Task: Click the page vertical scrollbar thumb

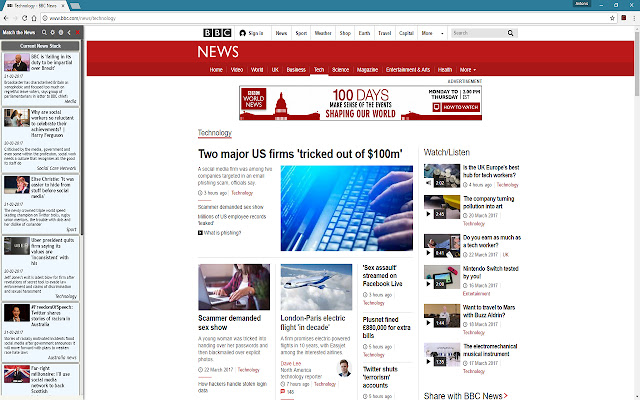Action: pyautogui.click(x=637, y=63)
